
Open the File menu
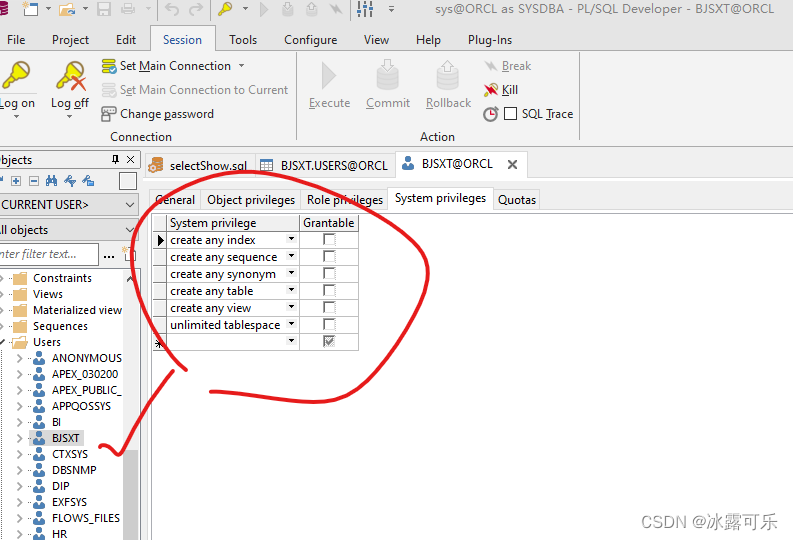tap(16, 40)
